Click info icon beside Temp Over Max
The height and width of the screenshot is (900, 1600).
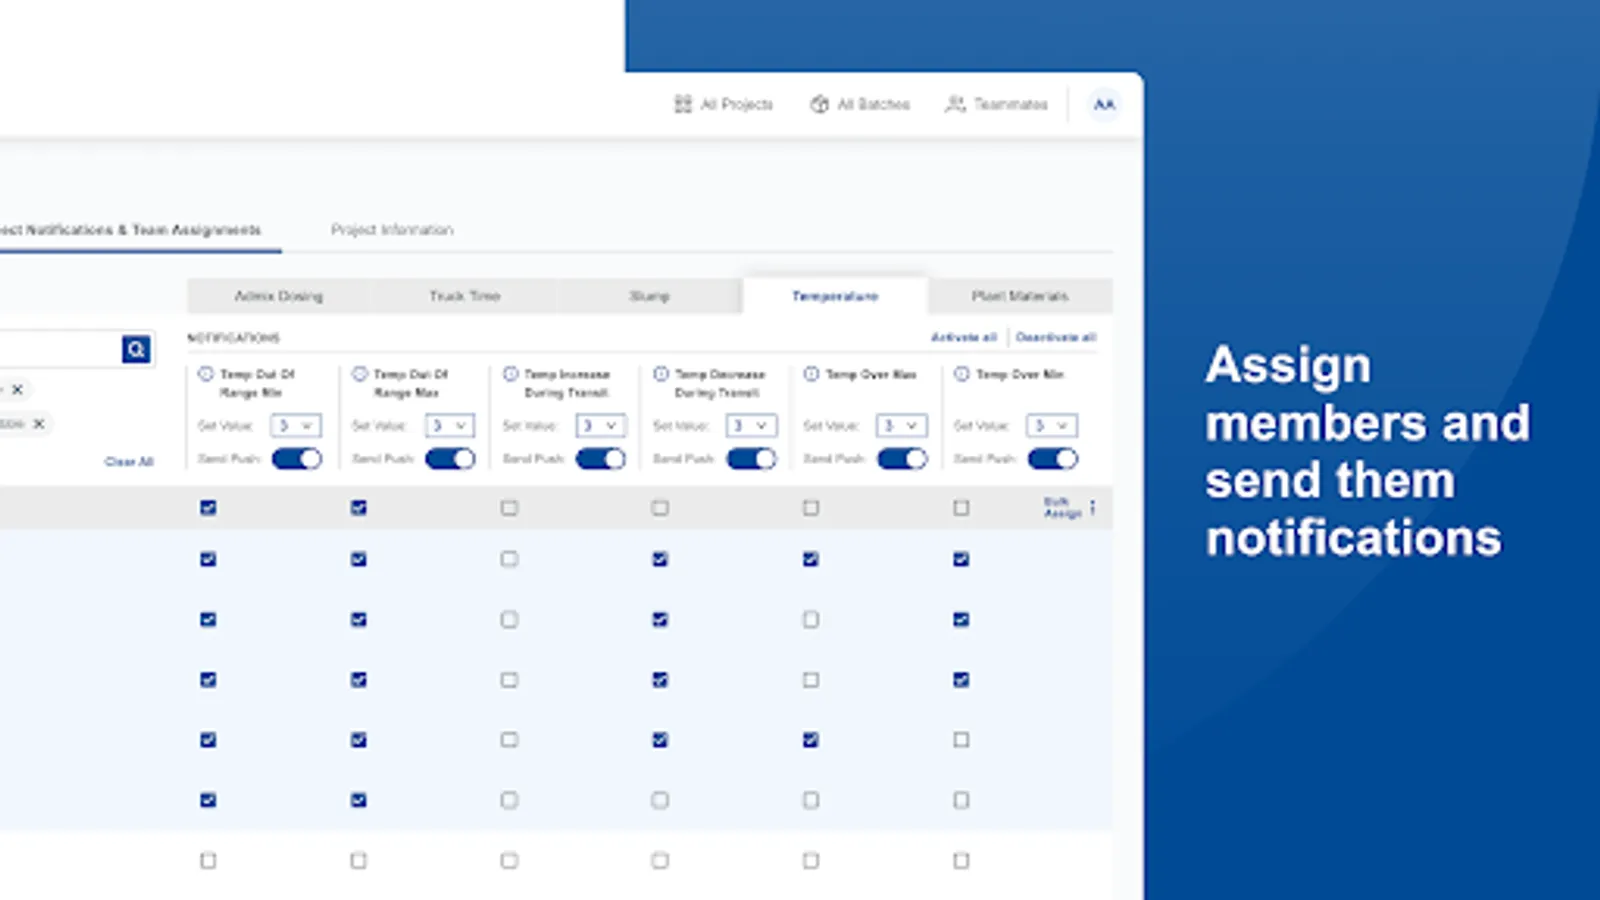click(x=811, y=374)
